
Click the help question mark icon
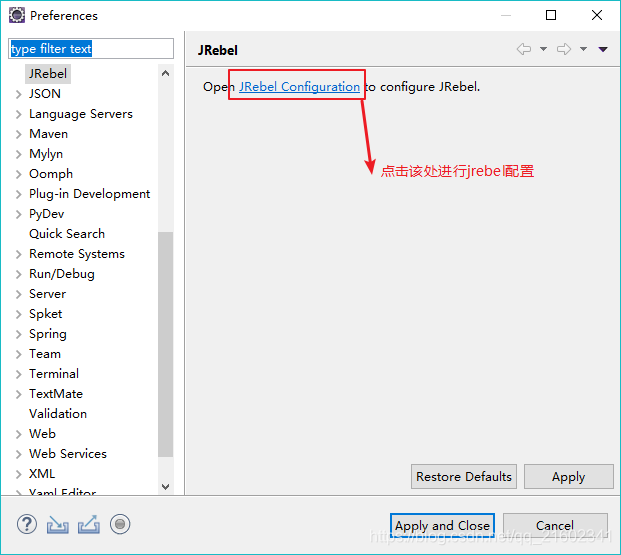point(27,524)
